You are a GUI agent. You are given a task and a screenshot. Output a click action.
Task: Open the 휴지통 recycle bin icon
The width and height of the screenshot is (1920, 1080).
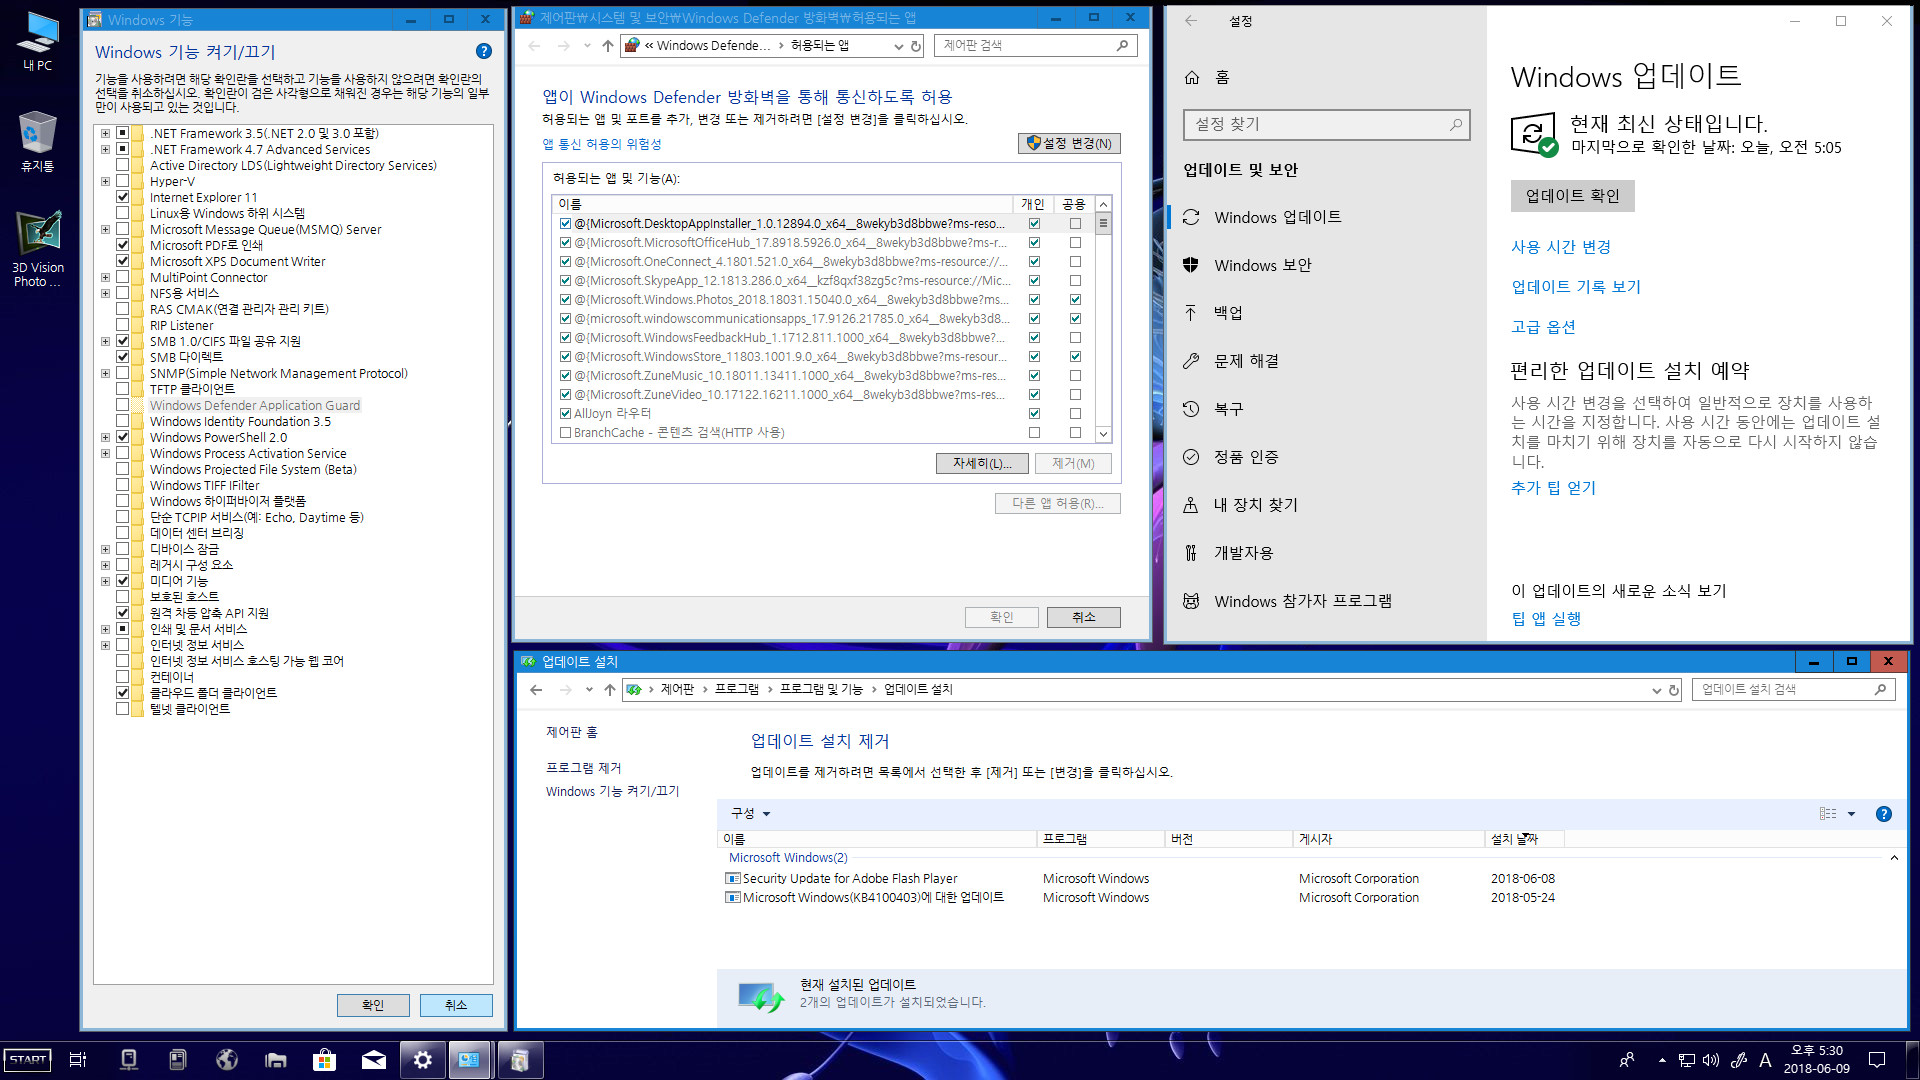point(38,141)
